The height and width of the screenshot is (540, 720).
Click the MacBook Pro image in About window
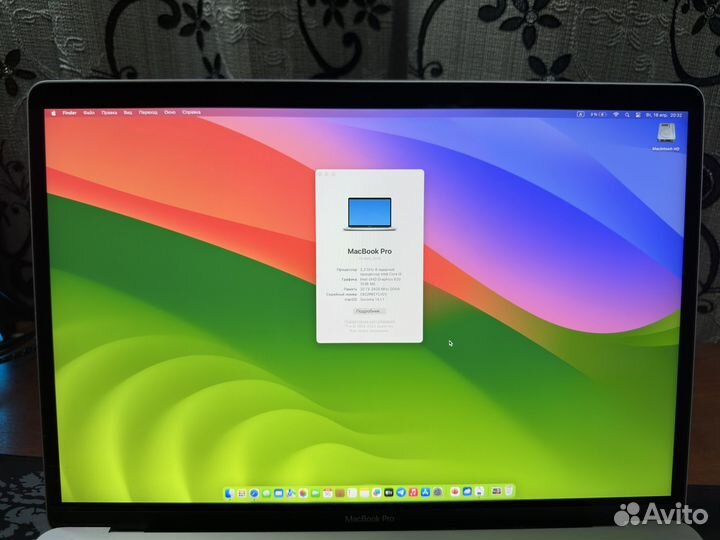[x=370, y=214]
